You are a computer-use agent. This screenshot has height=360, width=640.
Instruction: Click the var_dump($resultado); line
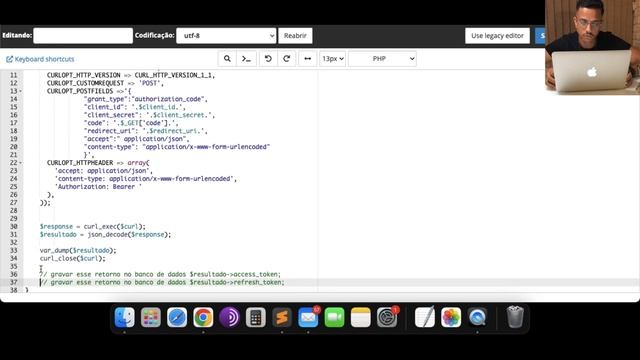tap(78, 250)
